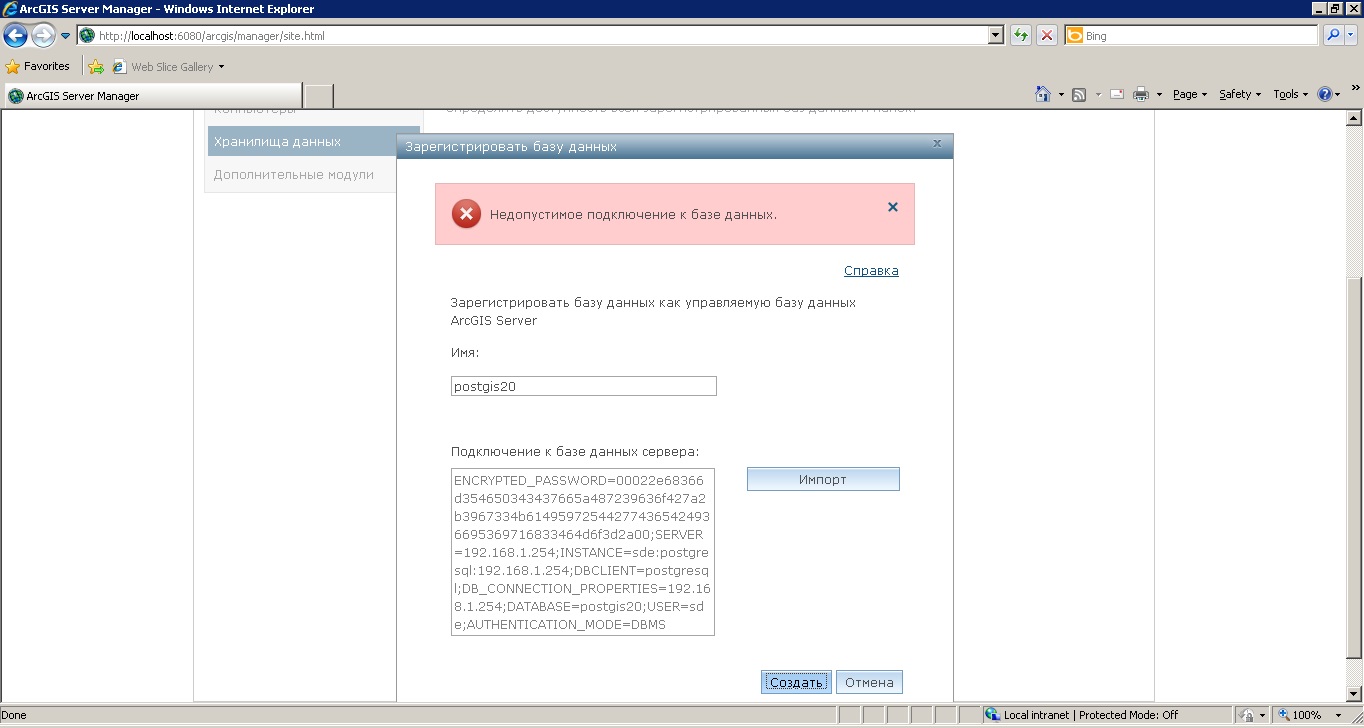Open the Page menu
This screenshot has height=728, width=1364.
coord(1189,94)
